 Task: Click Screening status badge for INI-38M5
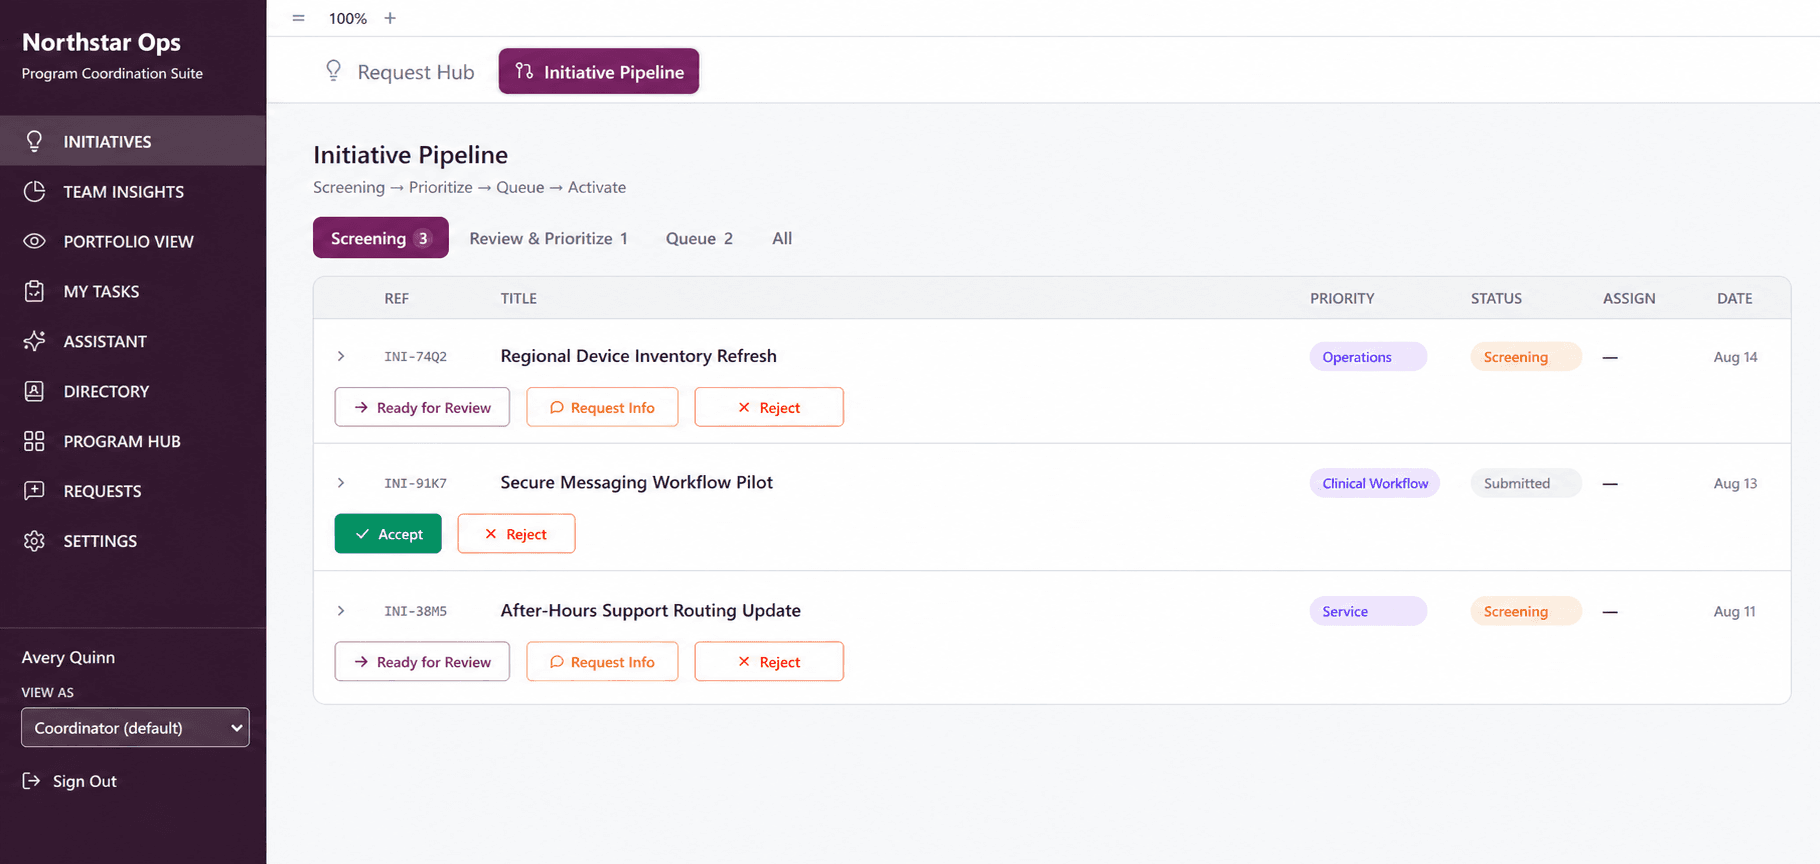click(x=1526, y=611)
